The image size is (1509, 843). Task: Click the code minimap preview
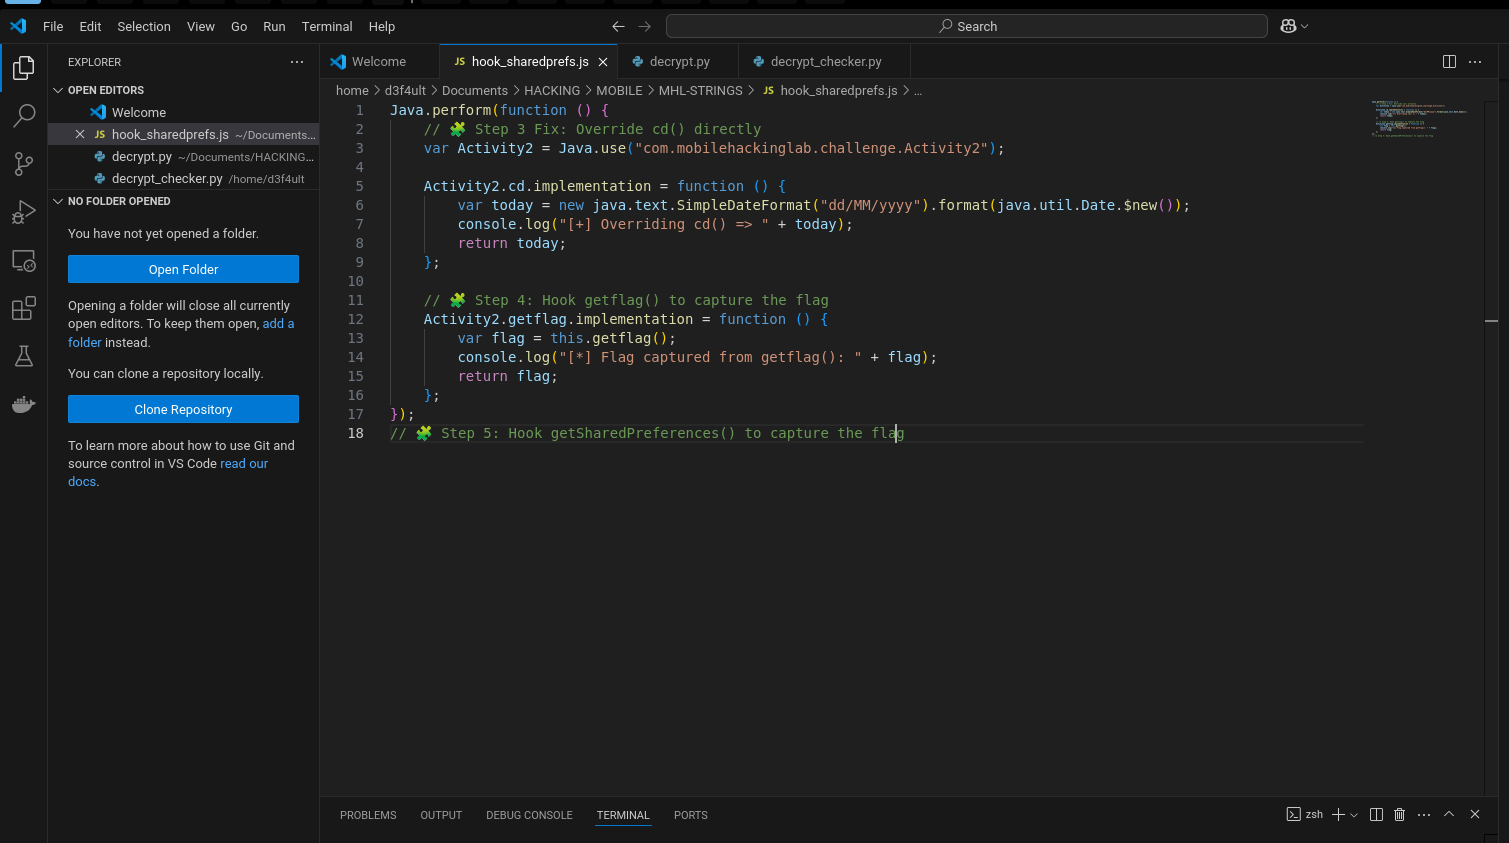click(x=1420, y=119)
